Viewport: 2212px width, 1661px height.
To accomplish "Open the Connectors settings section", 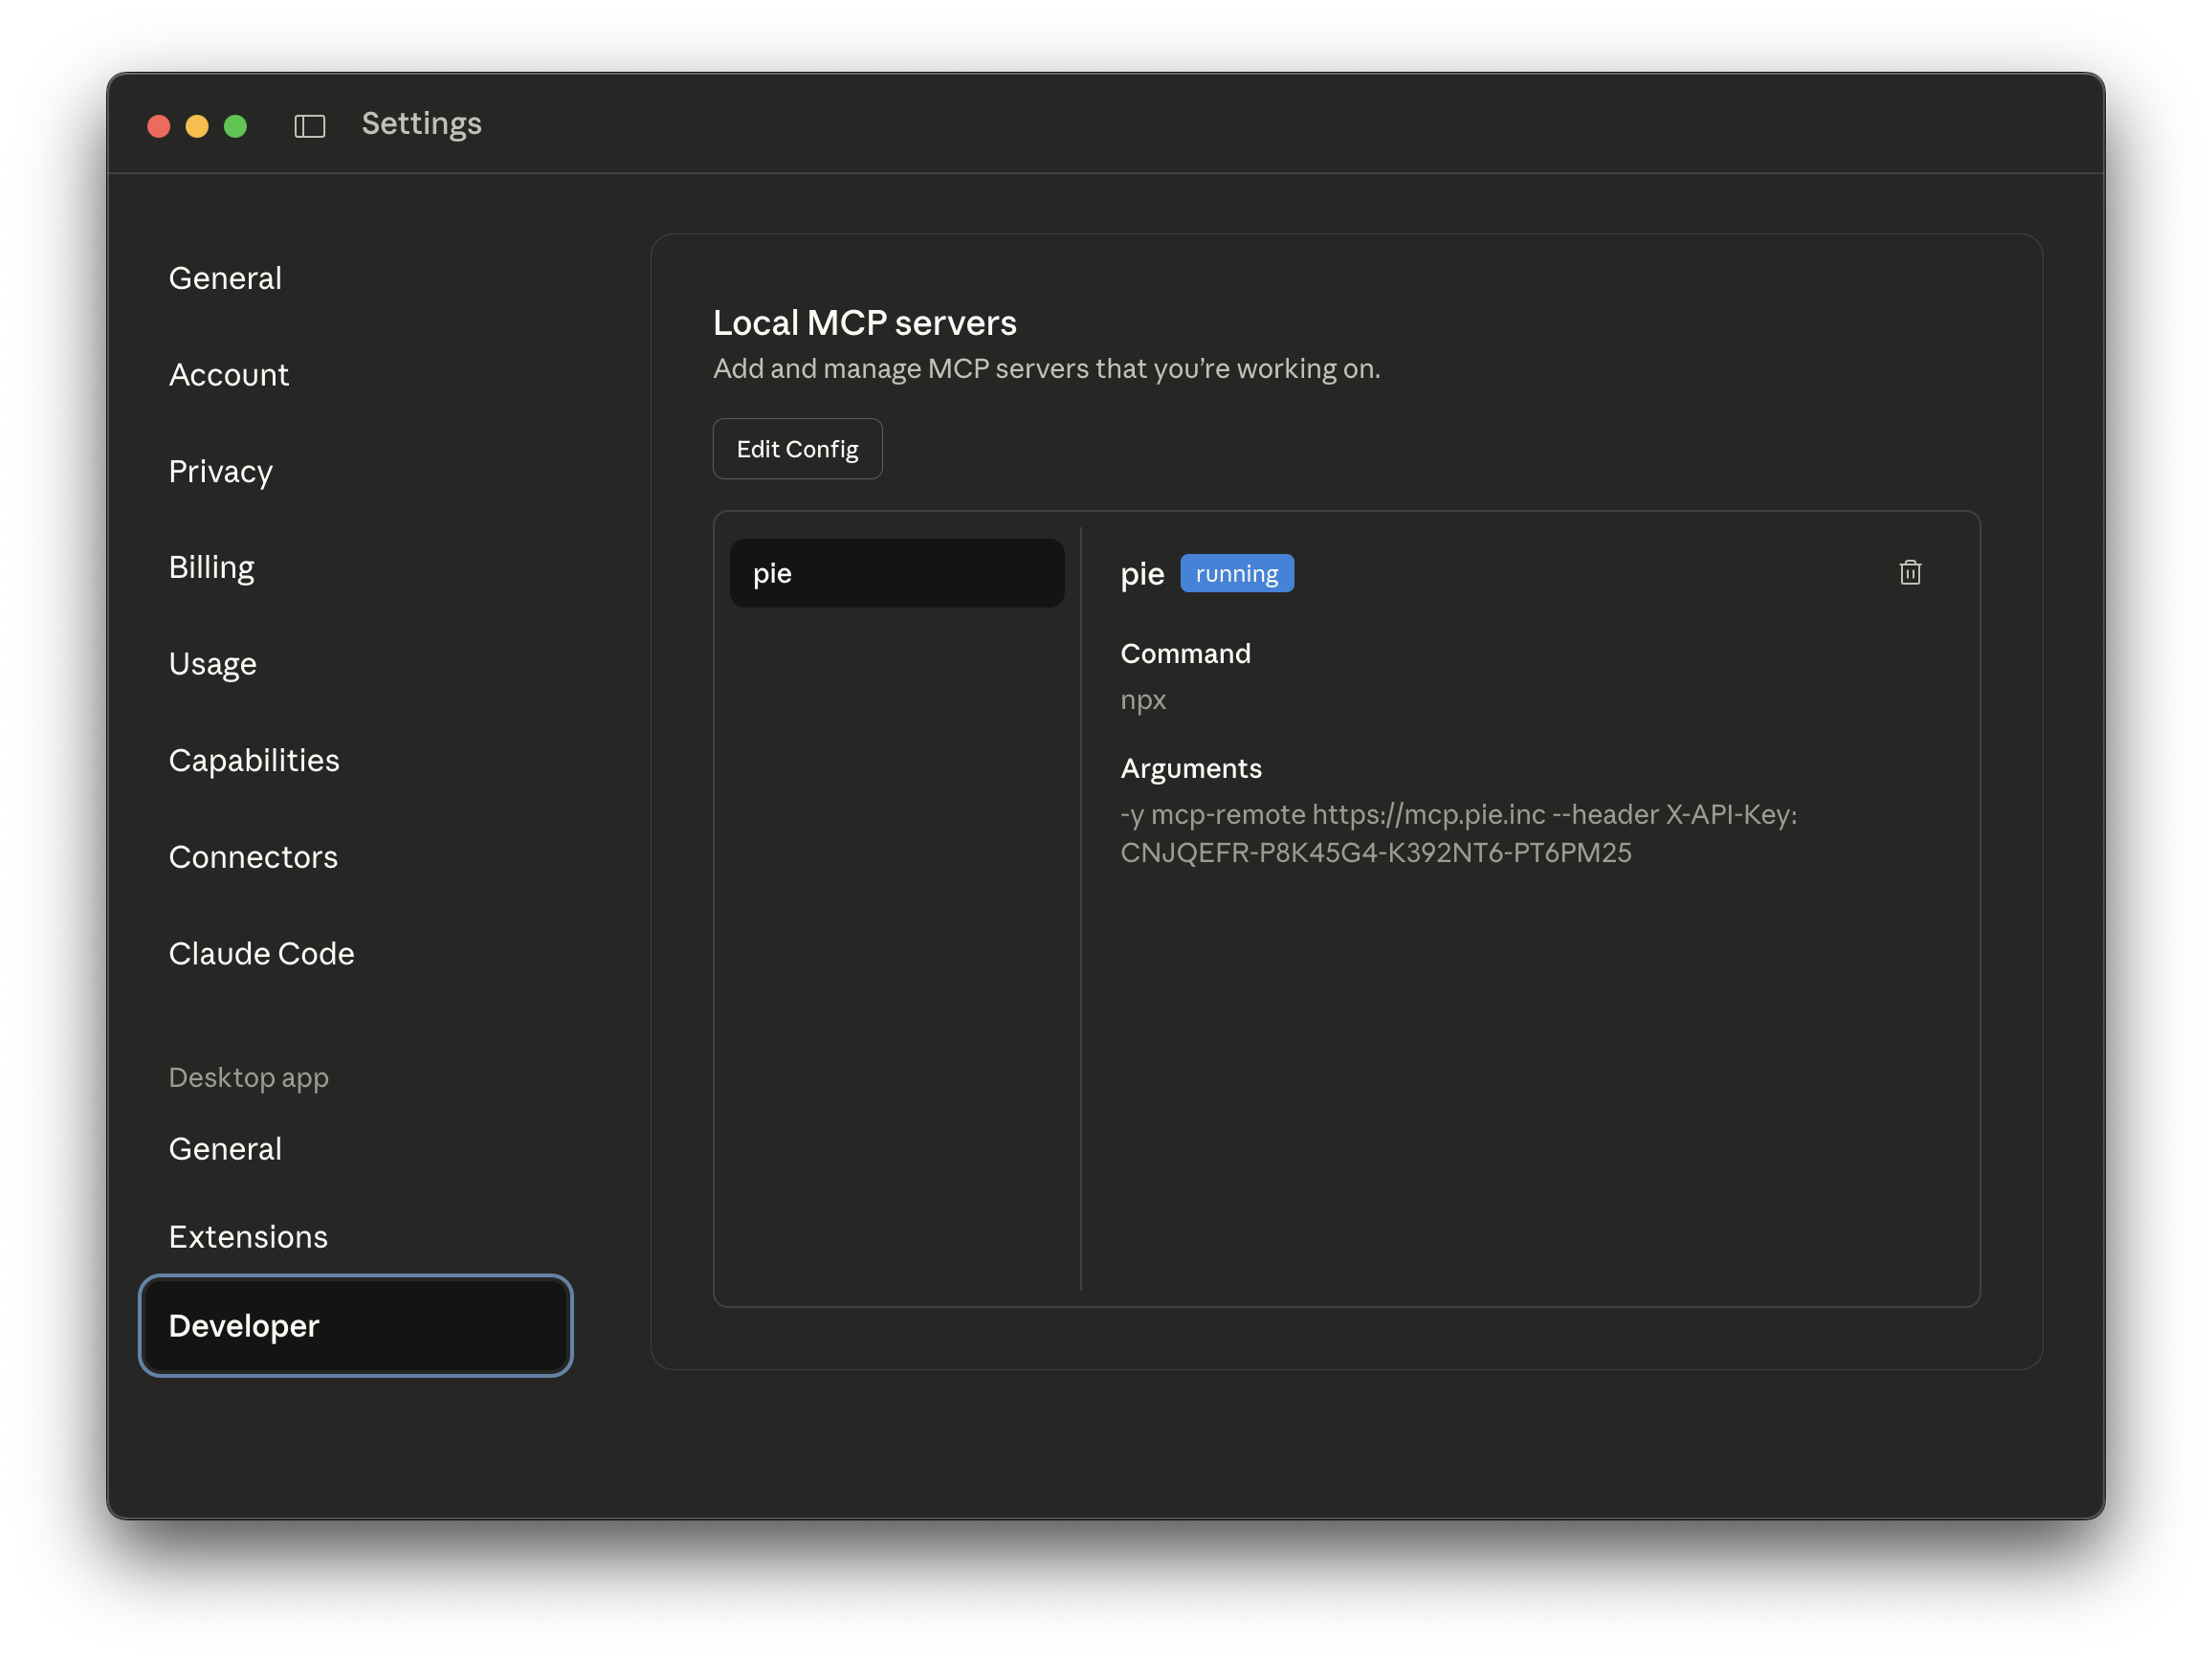I will click(253, 857).
